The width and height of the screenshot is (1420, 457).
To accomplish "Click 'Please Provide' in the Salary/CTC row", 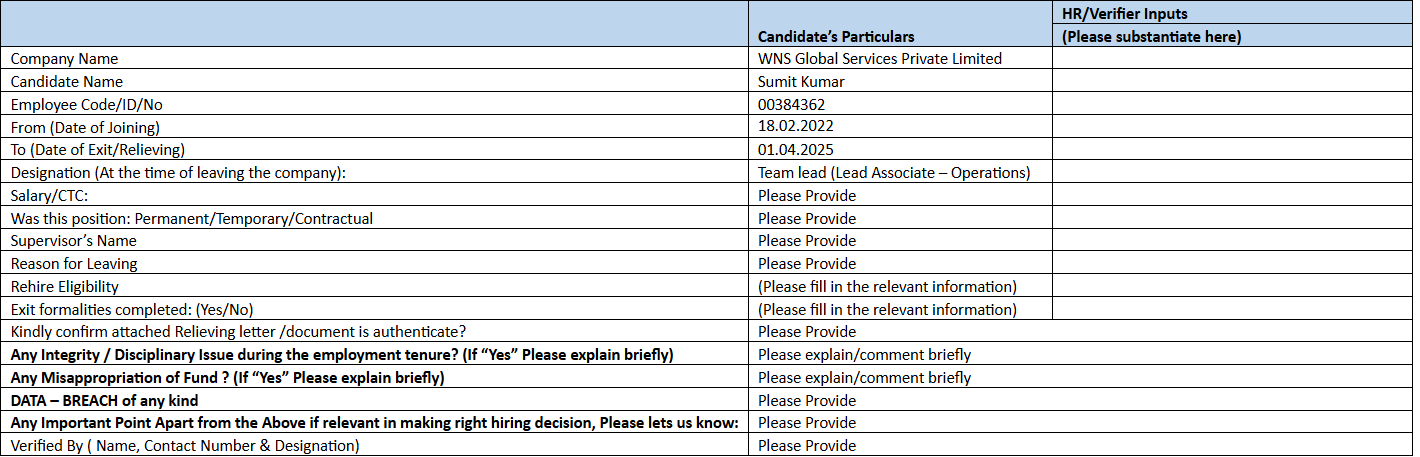I will click(x=807, y=196).
